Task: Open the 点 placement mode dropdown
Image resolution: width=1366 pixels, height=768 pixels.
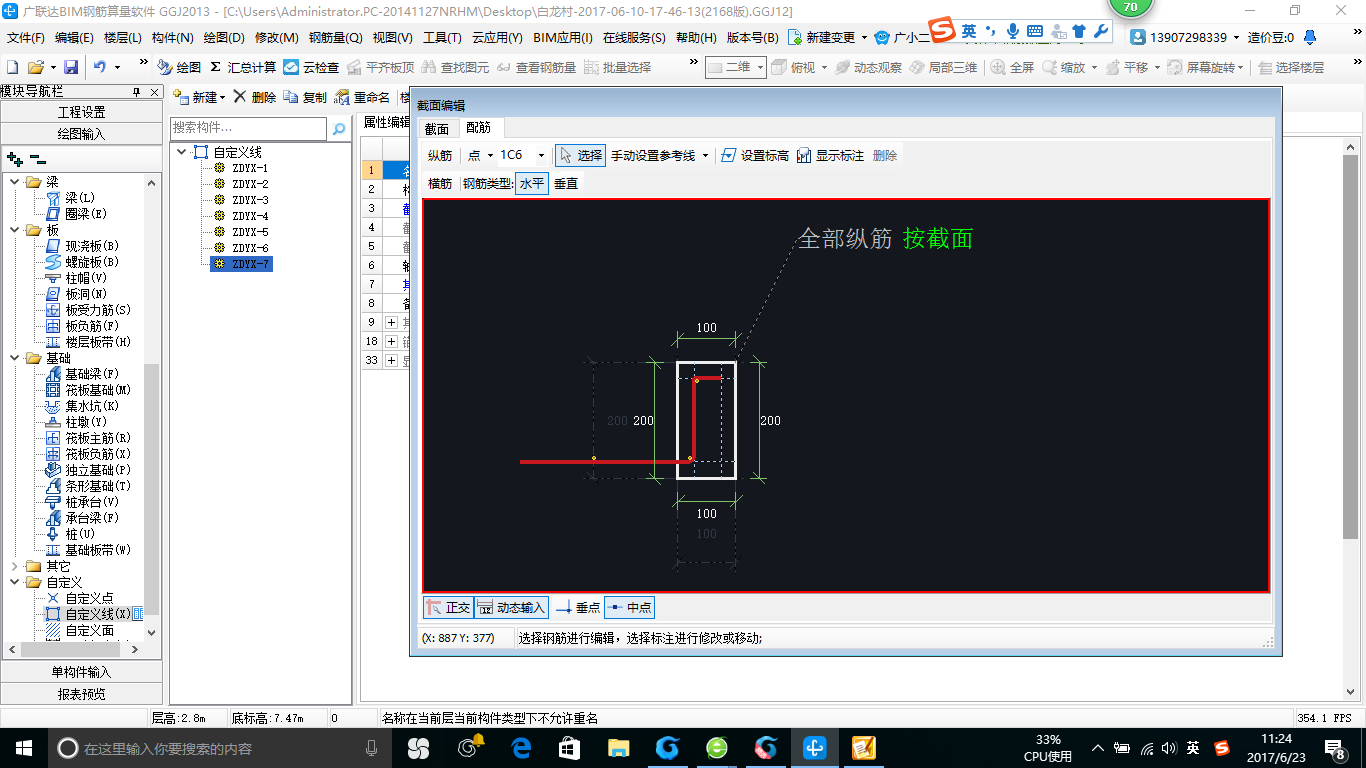Action: click(x=491, y=155)
